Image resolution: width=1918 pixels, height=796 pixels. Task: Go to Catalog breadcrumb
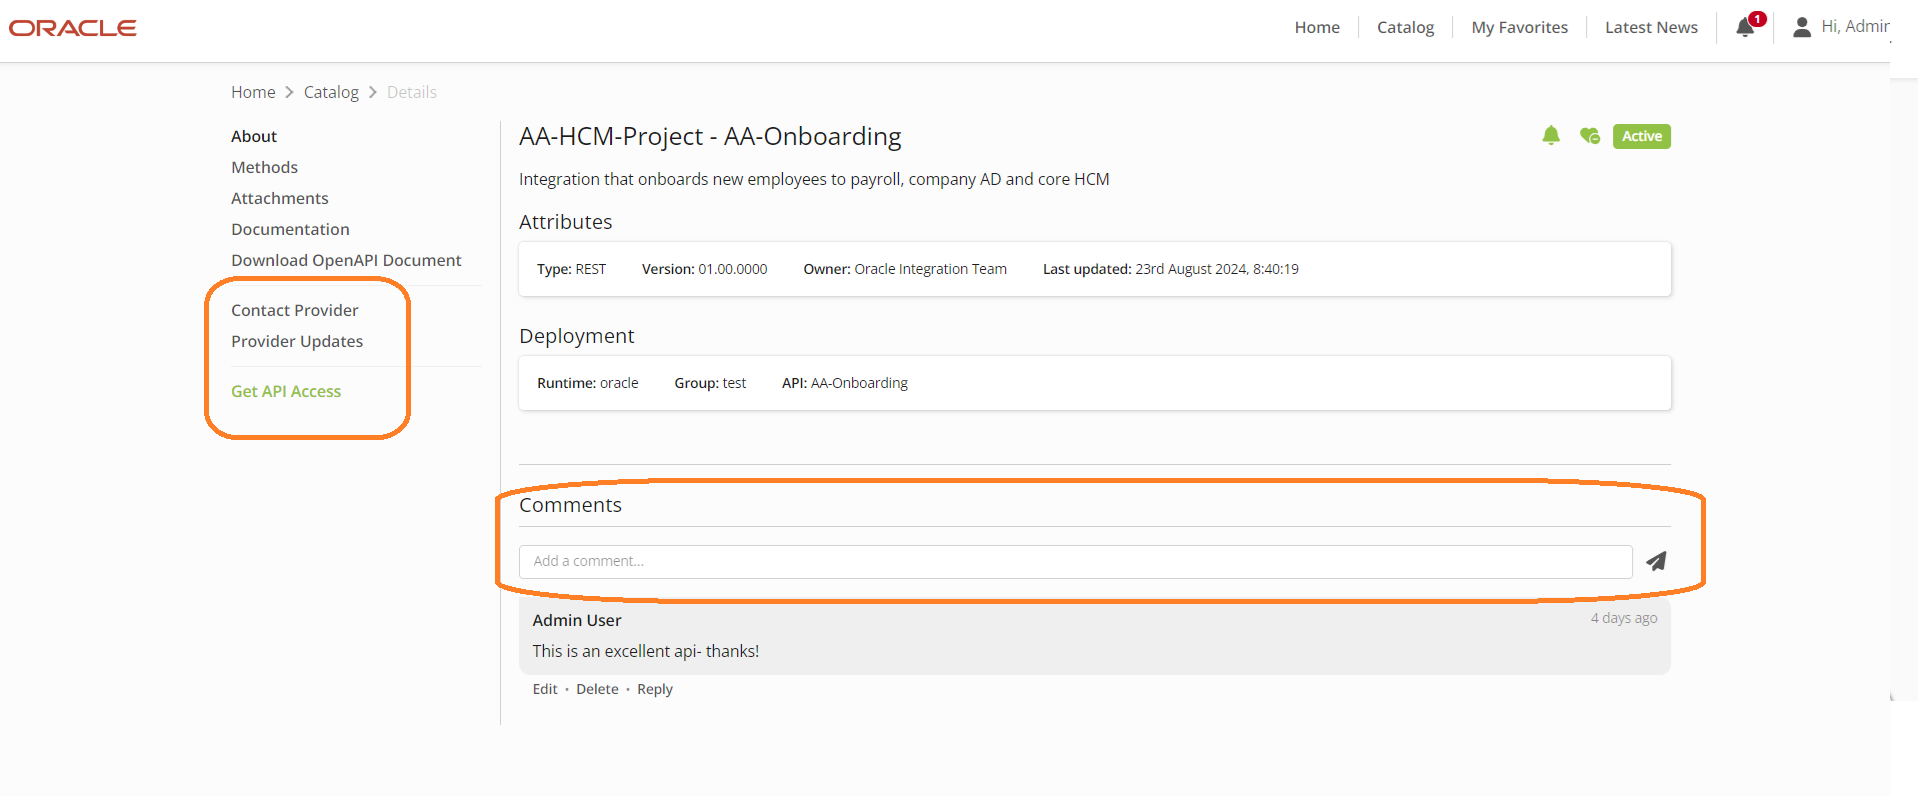pyautogui.click(x=331, y=92)
